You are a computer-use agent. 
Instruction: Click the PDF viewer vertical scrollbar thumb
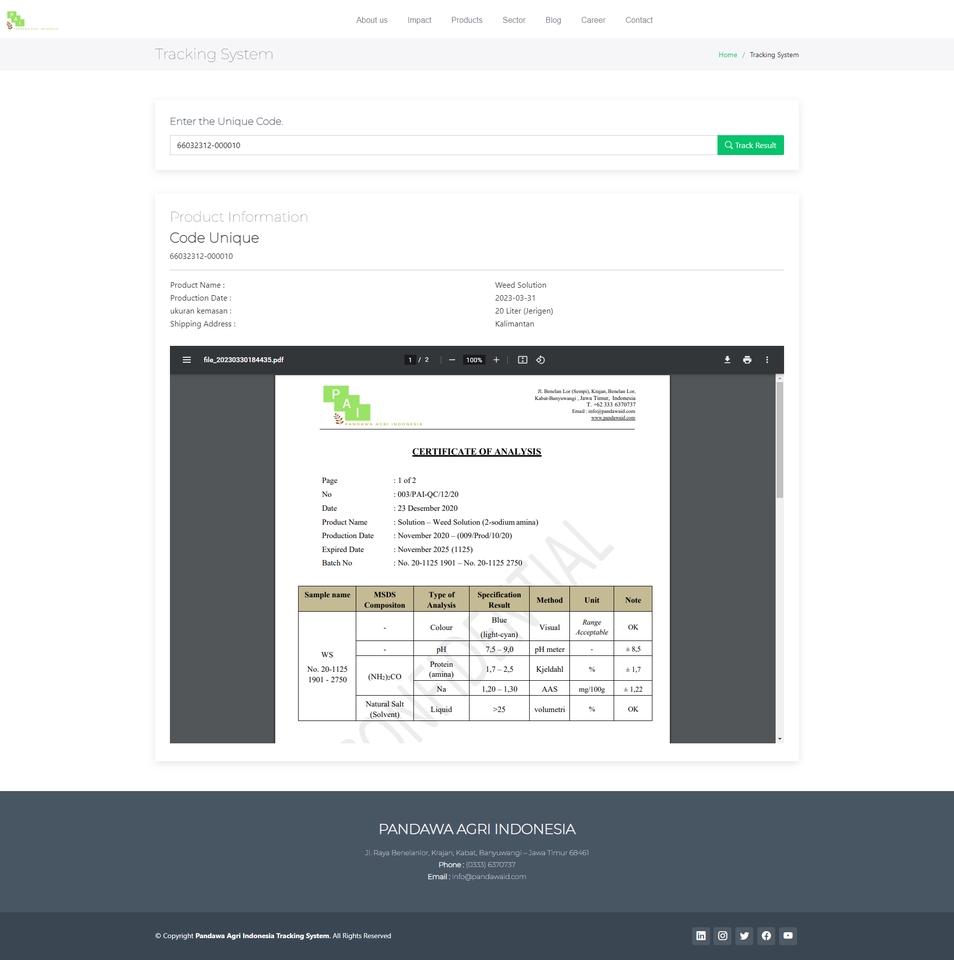[779, 440]
